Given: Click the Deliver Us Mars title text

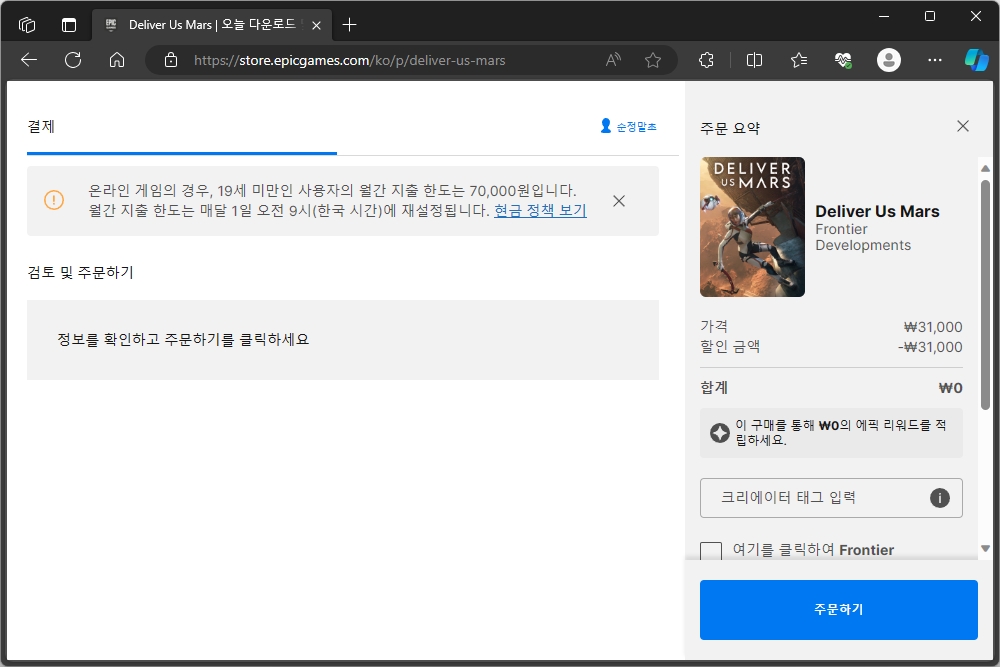Looking at the screenshot, I should [877, 211].
